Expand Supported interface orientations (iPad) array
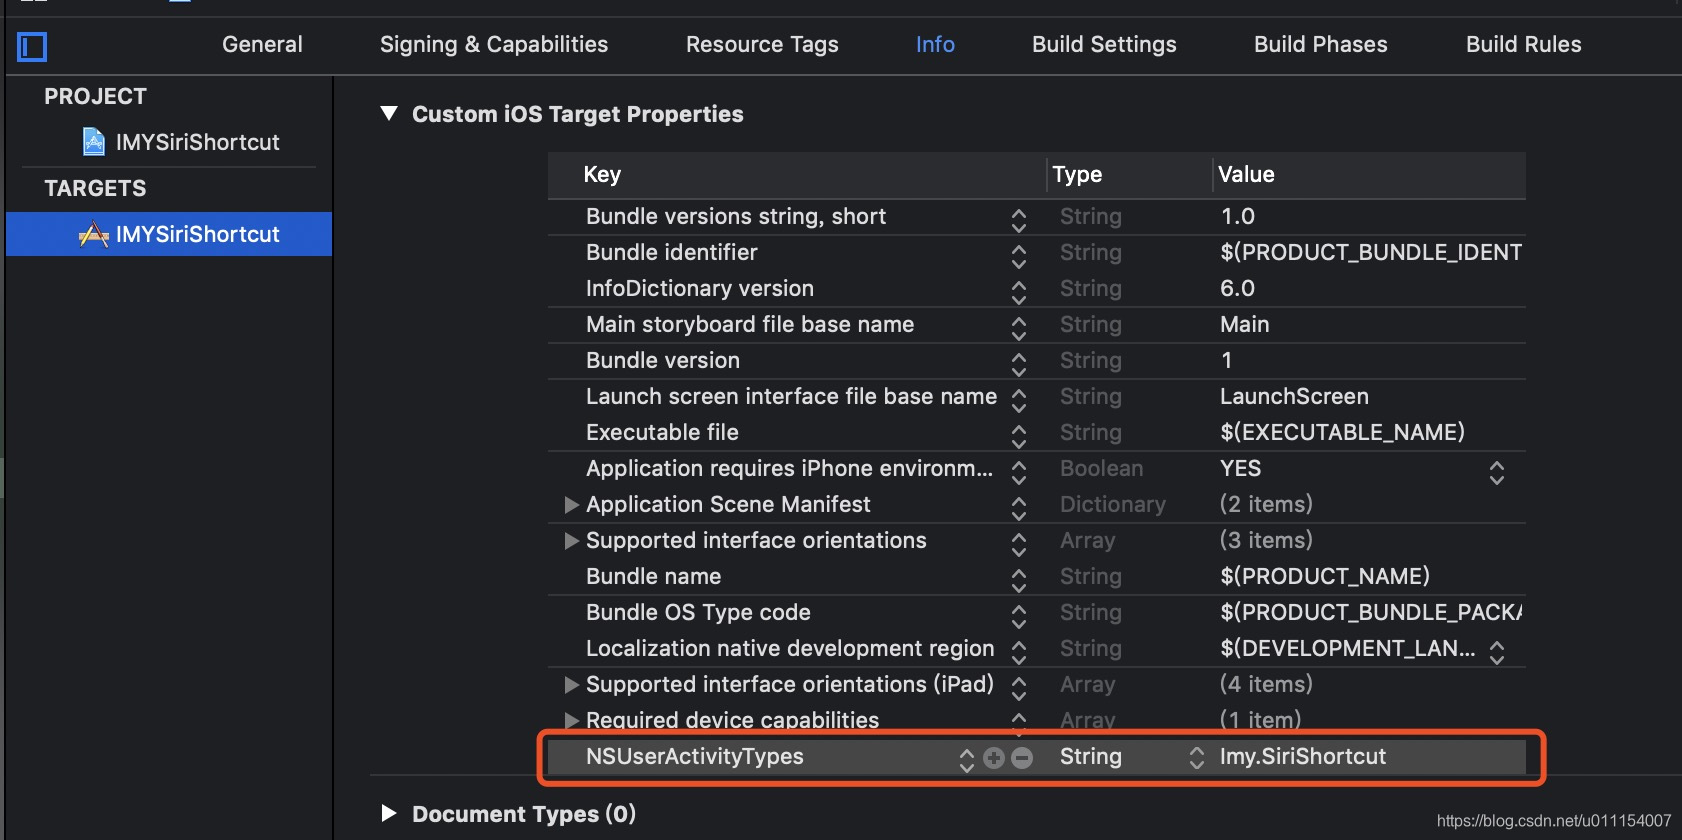 (572, 685)
